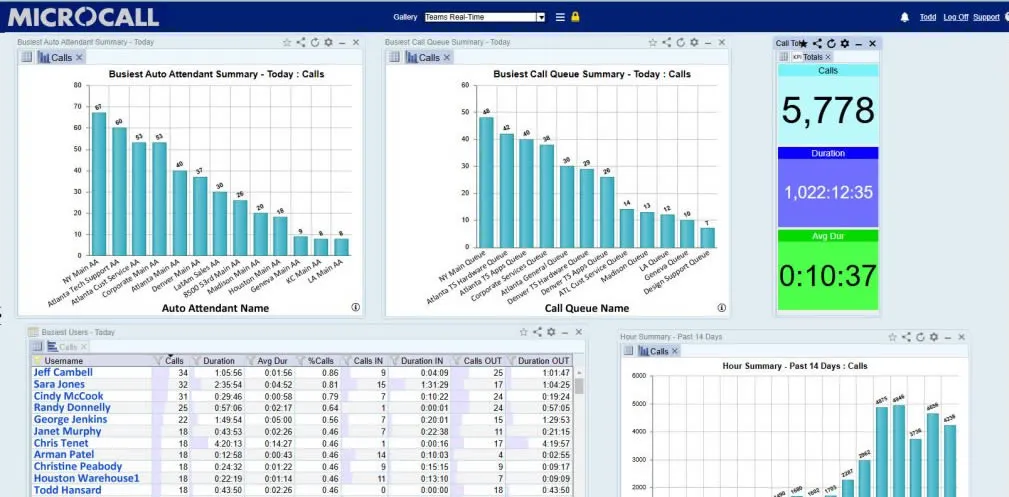Open the Gallery dropdown showing Teams Real-Time
This screenshot has width=1009, height=497.
coord(485,17)
